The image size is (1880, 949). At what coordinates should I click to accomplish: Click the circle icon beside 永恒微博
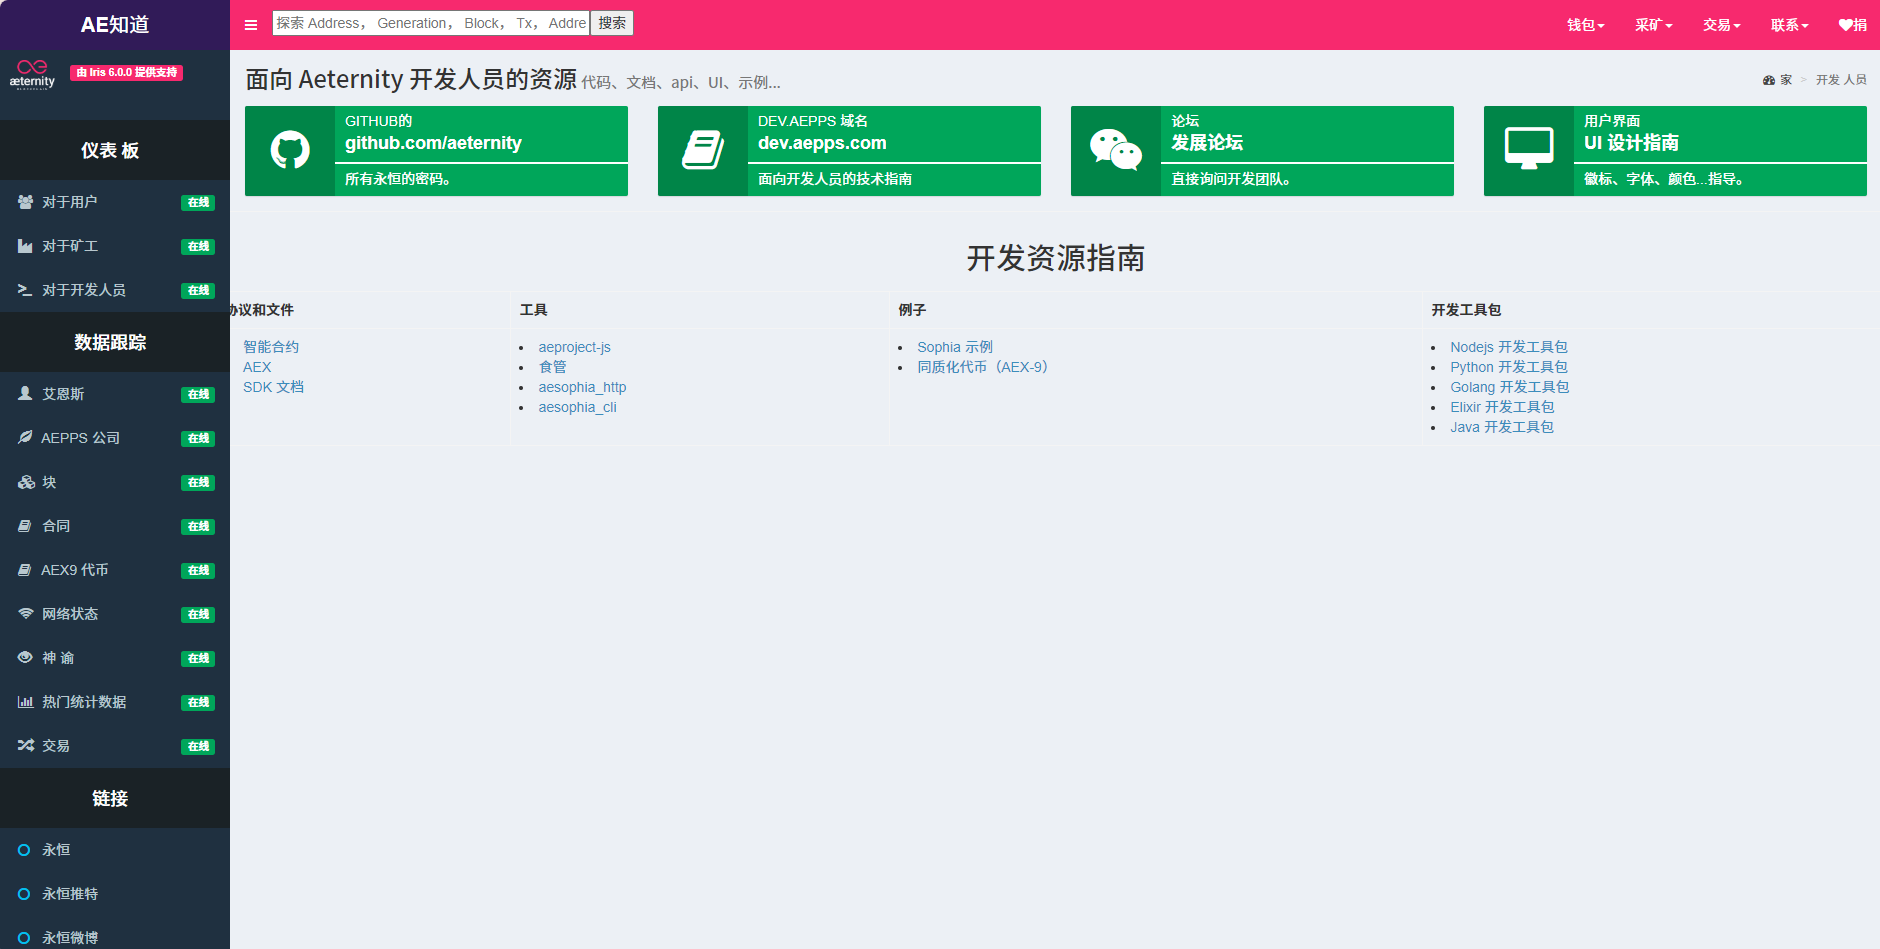point(24,938)
